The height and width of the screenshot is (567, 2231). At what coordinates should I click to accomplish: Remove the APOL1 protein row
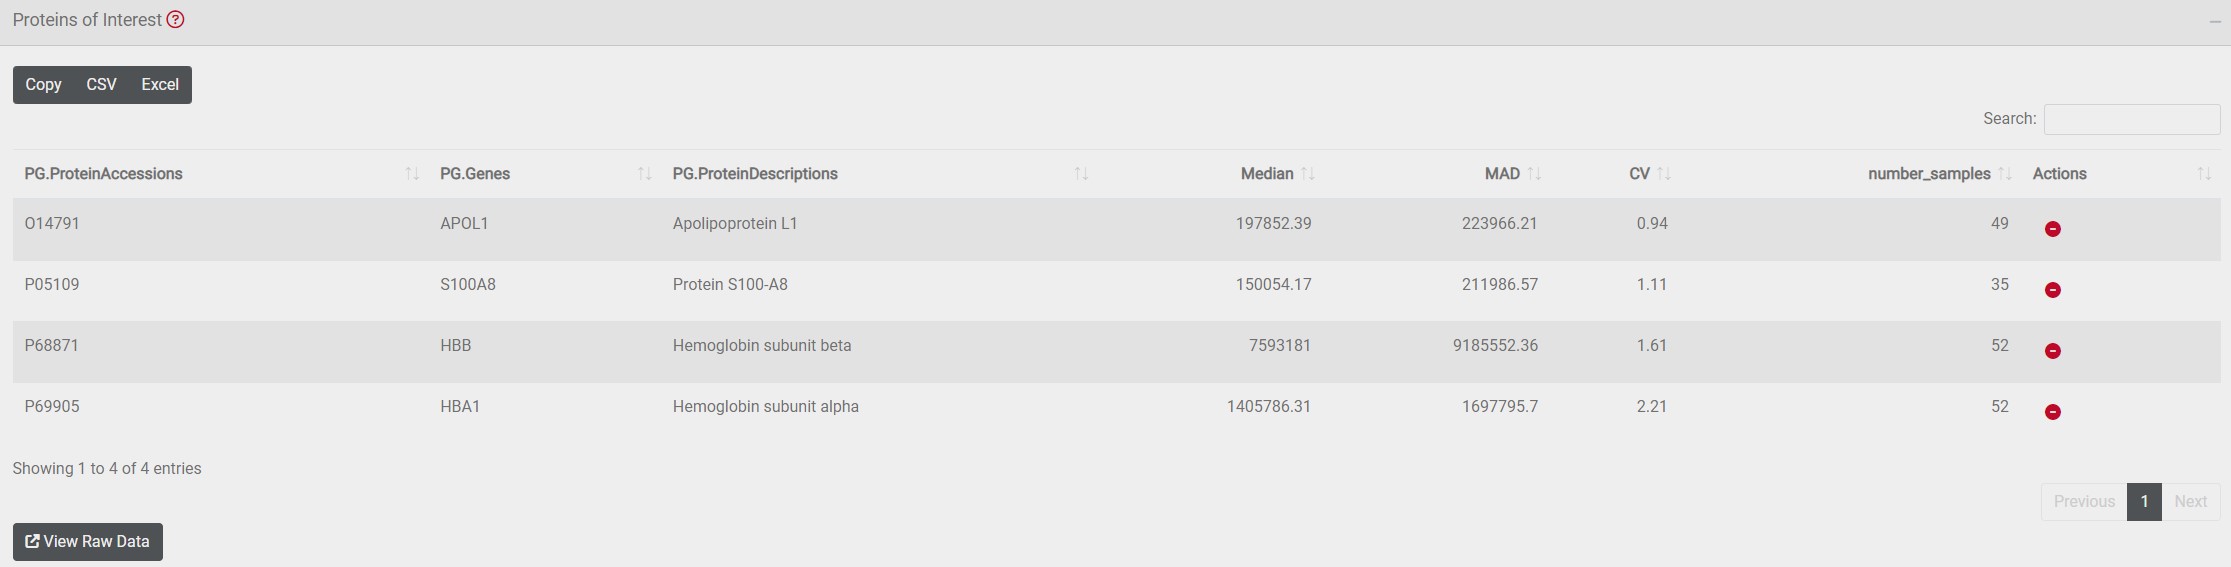pos(2052,229)
